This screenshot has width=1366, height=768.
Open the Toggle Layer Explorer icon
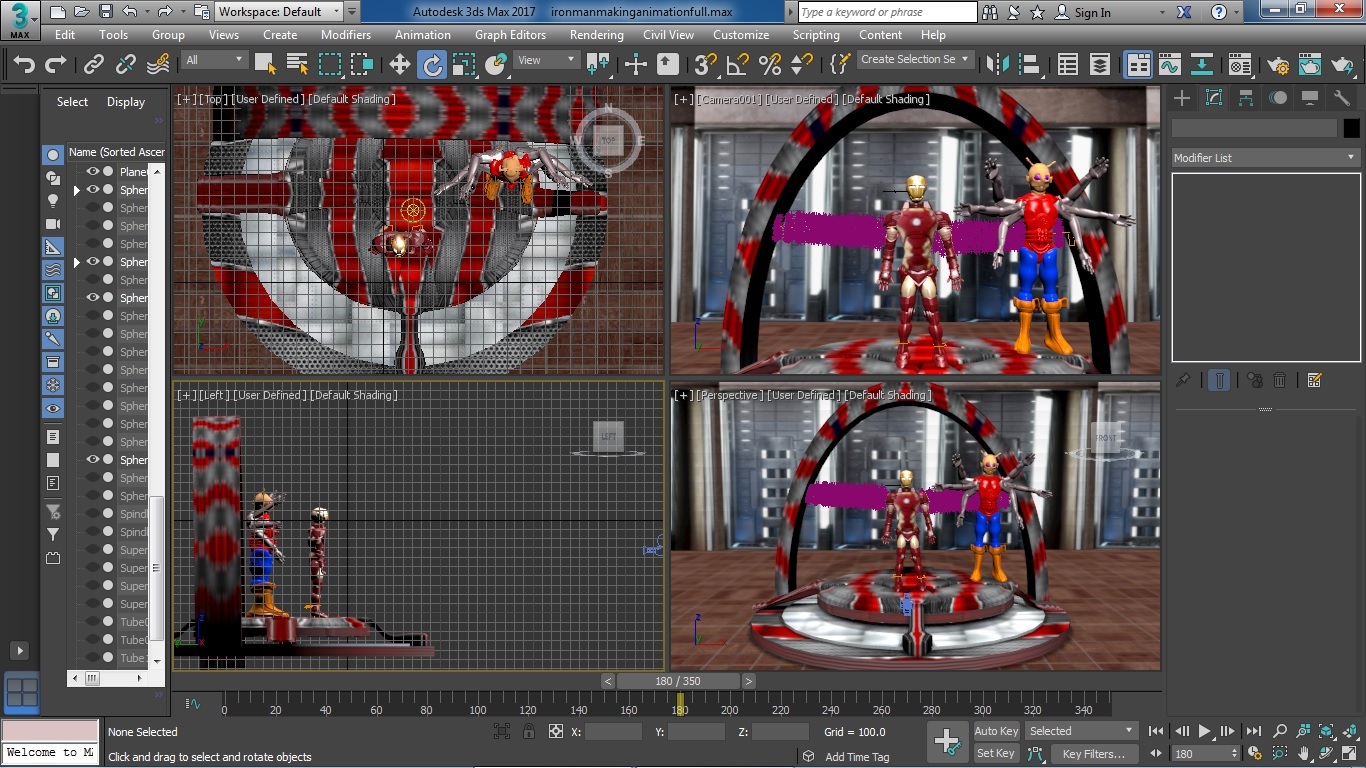pyautogui.click(x=1100, y=65)
